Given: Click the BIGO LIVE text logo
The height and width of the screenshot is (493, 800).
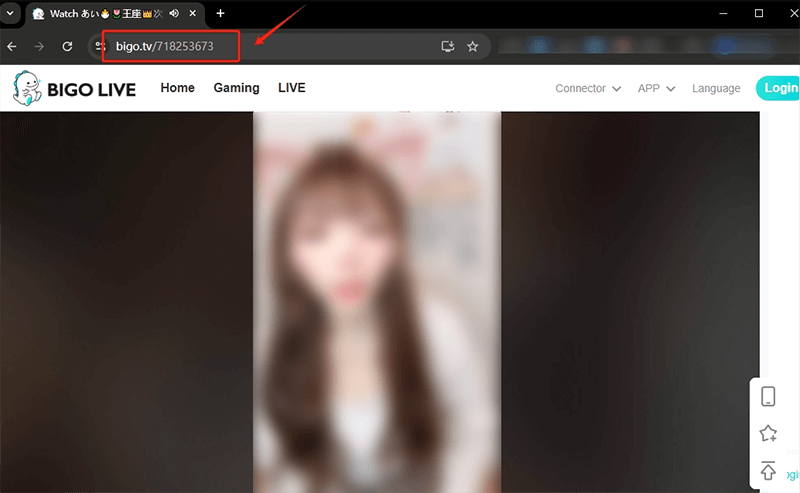Looking at the screenshot, I should pyautogui.click(x=91, y=90).
